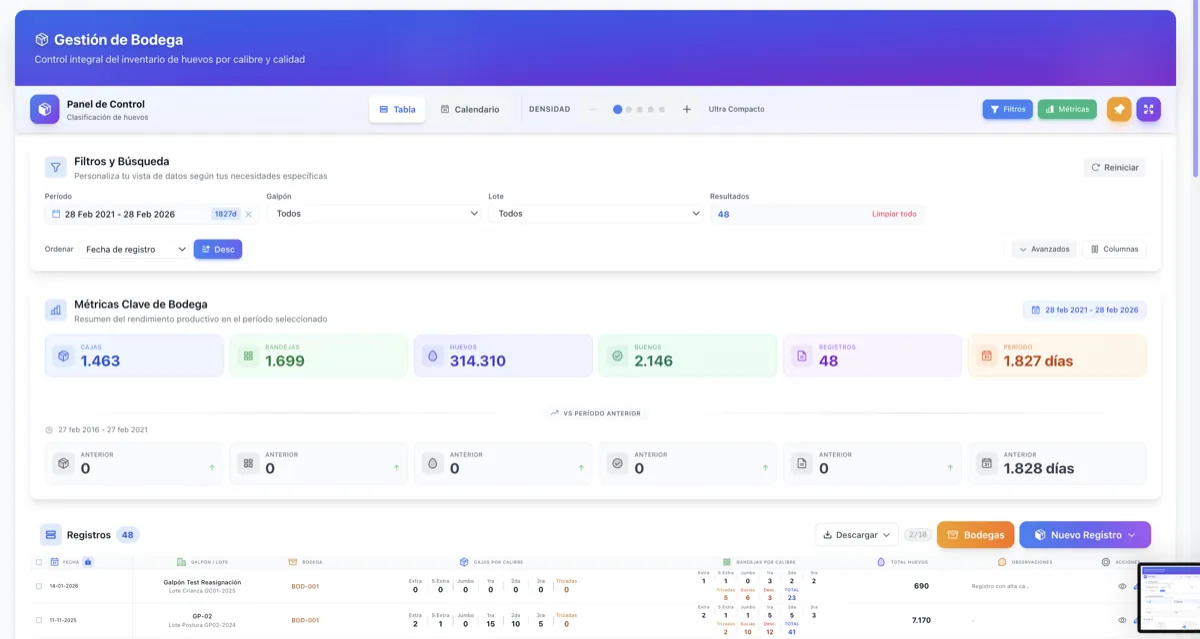Click the chart icon beside Métricas Clave de Bodega
The height and width of the screenshot is (639, 1200).
pos(56,310)
